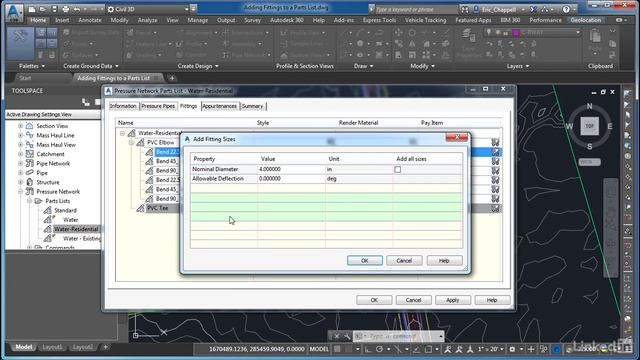Image resolution: width=640 pixels, height=360 pixels.
Task: Cancel the Add Fitting Sizes dialog
Action: tap(404, 260)
